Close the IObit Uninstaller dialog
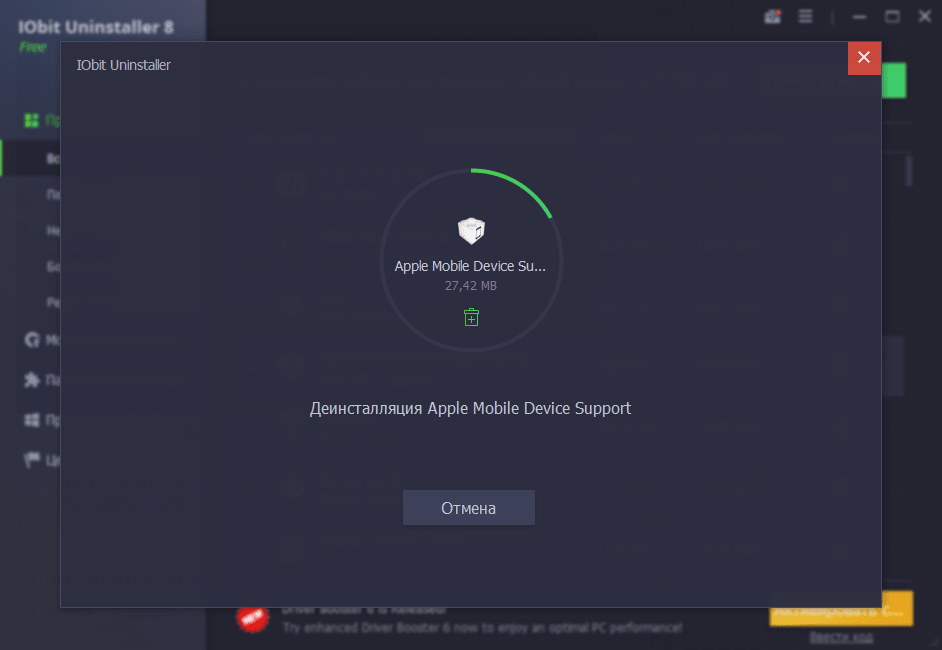 point(864,58)
